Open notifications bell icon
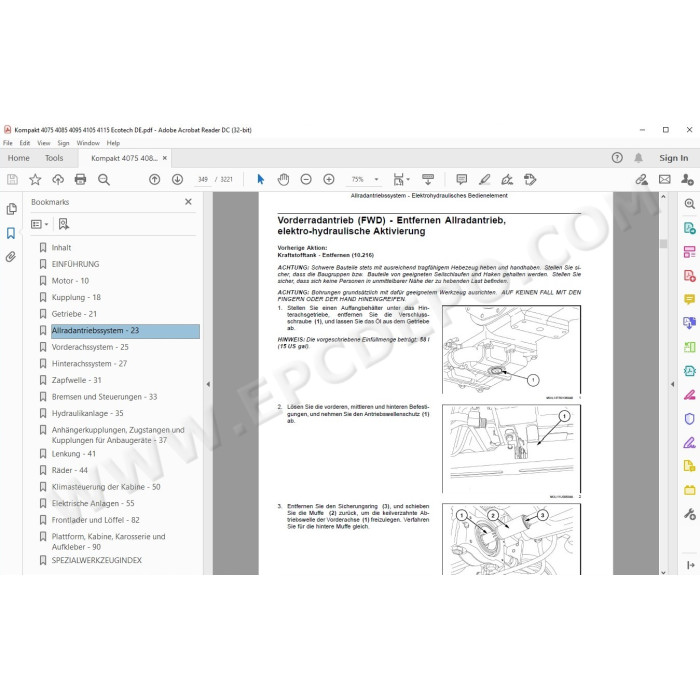This screenshot has height=700, width=700. pos(638,158)
